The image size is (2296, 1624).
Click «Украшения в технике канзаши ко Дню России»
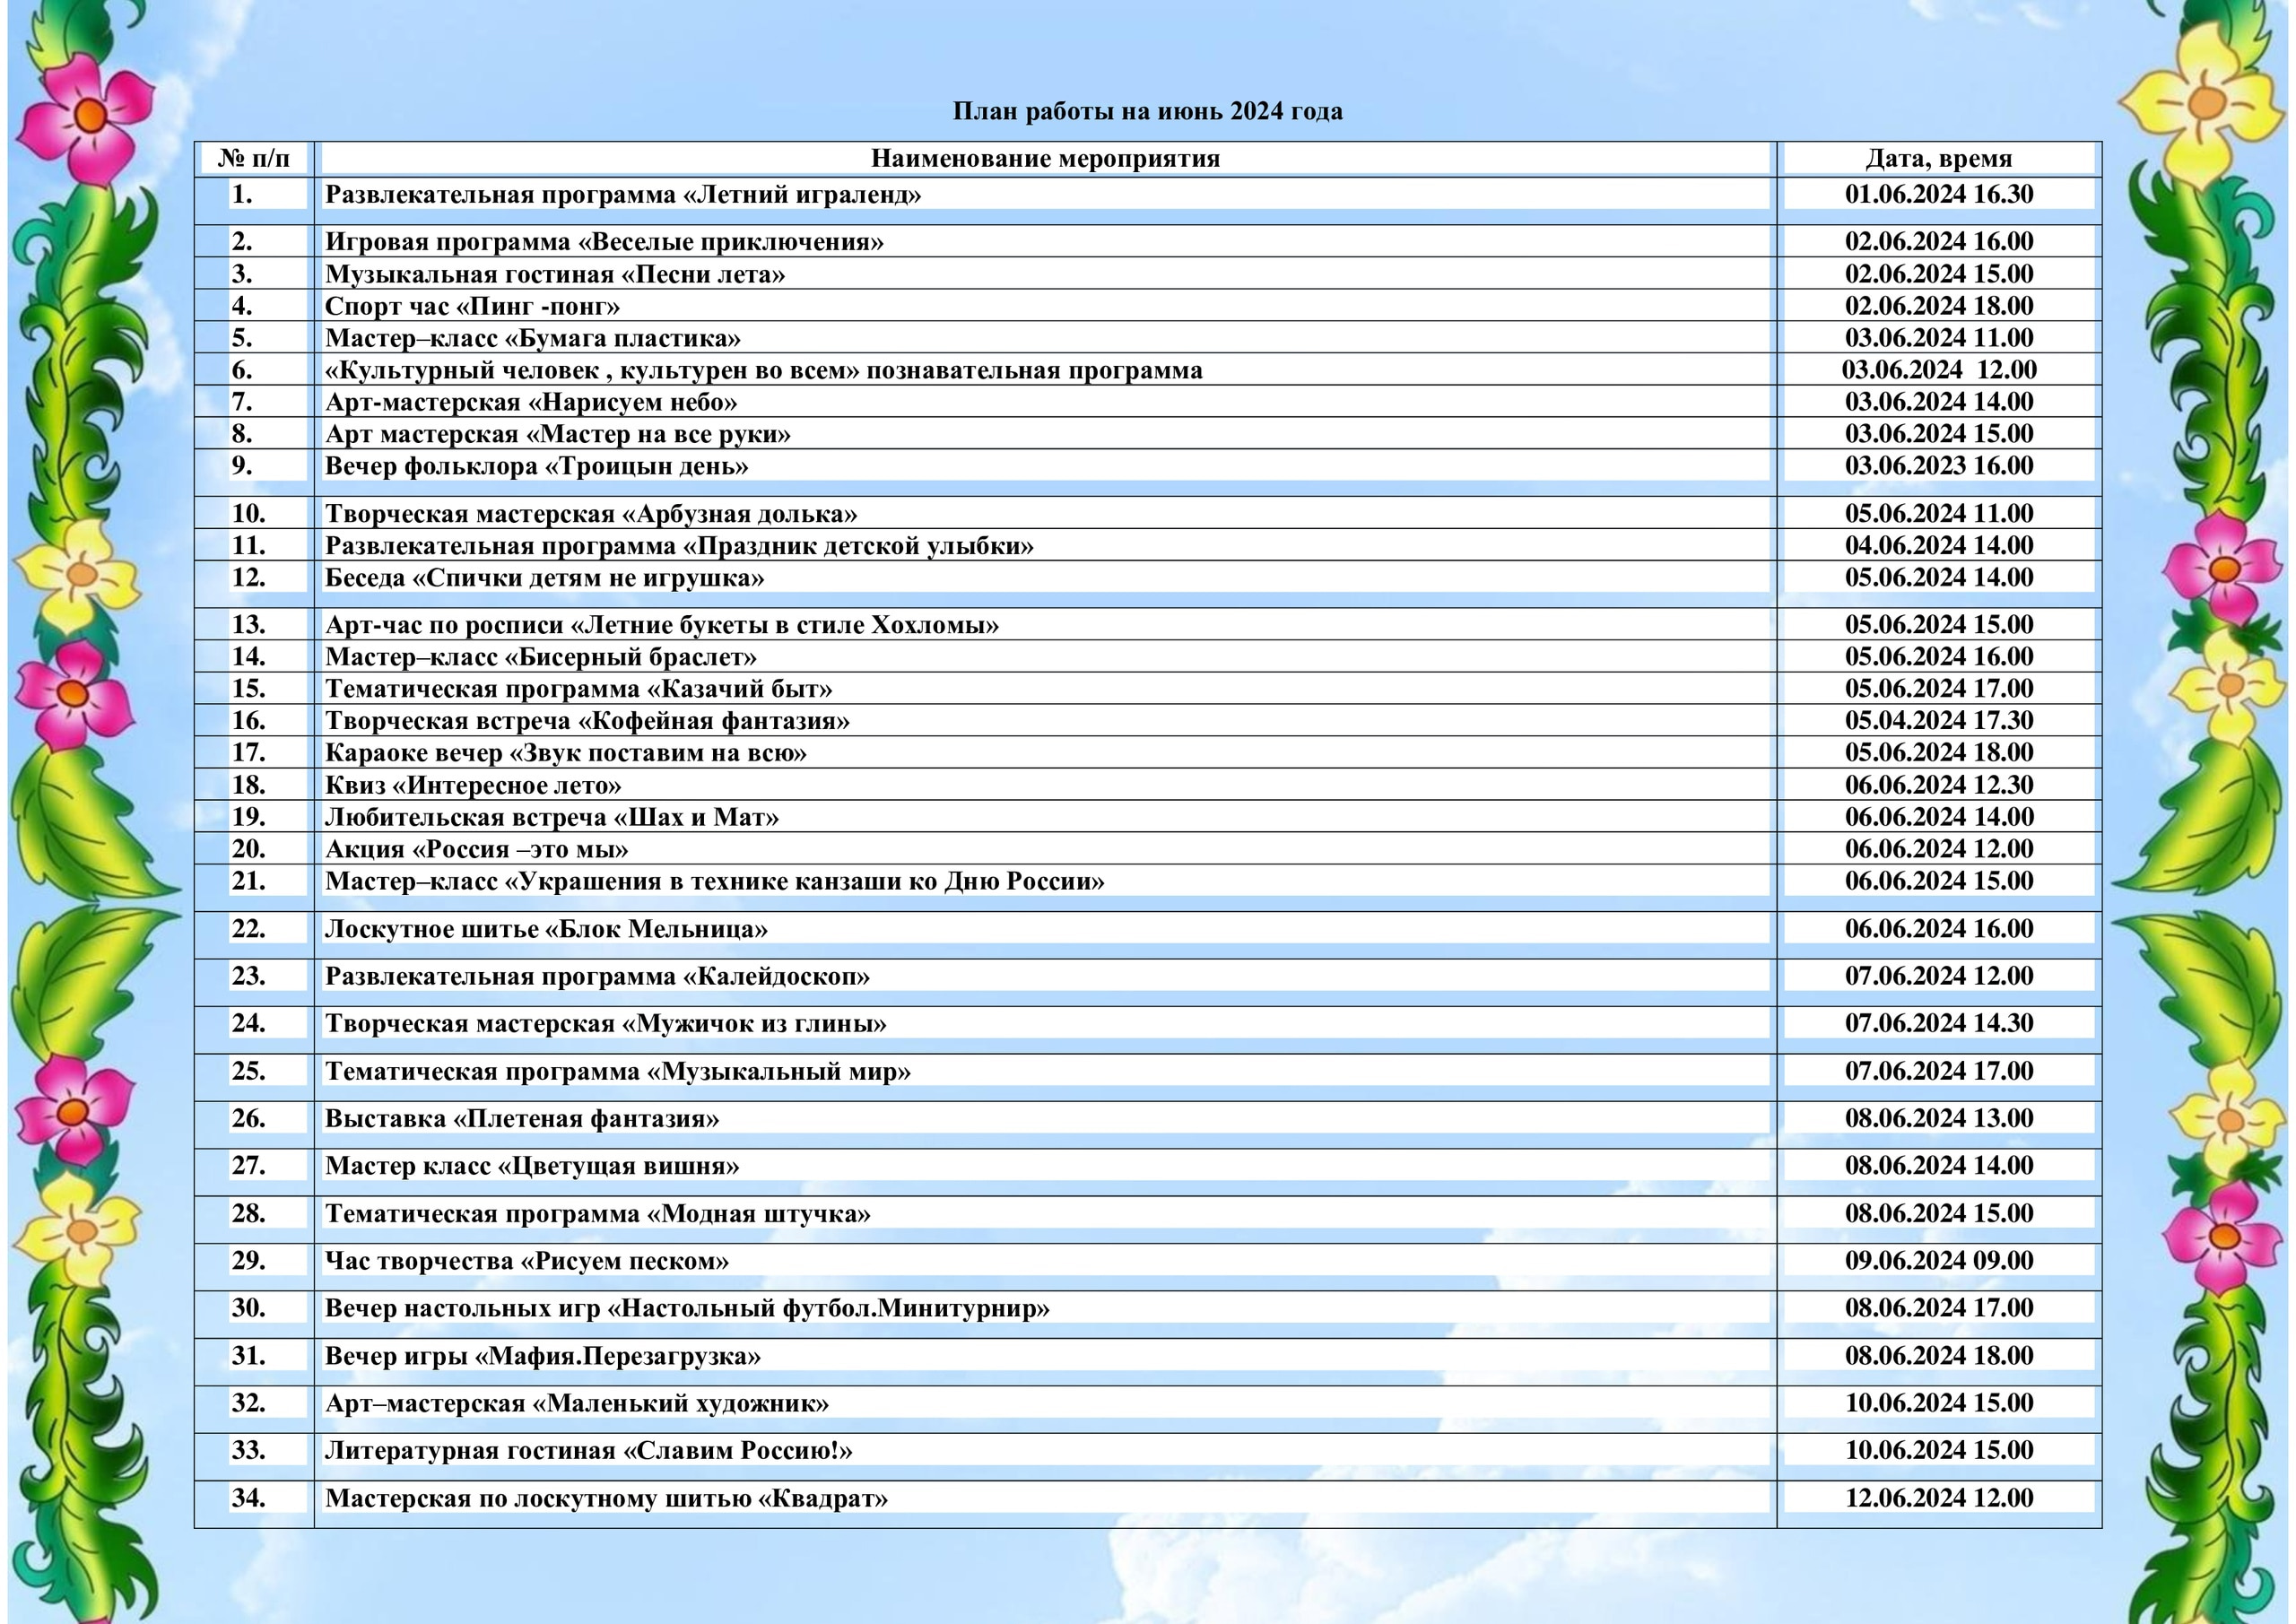point(715,881)
